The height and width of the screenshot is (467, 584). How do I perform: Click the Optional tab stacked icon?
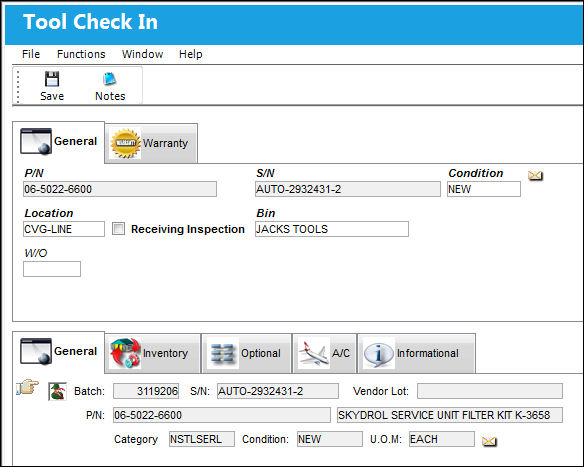222,353
